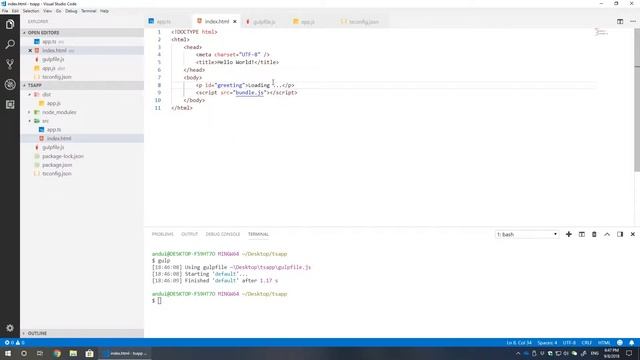The width and height of the screenshot is (640, 360).
Task: Split the terminal panel
Action: click(582, 234)
